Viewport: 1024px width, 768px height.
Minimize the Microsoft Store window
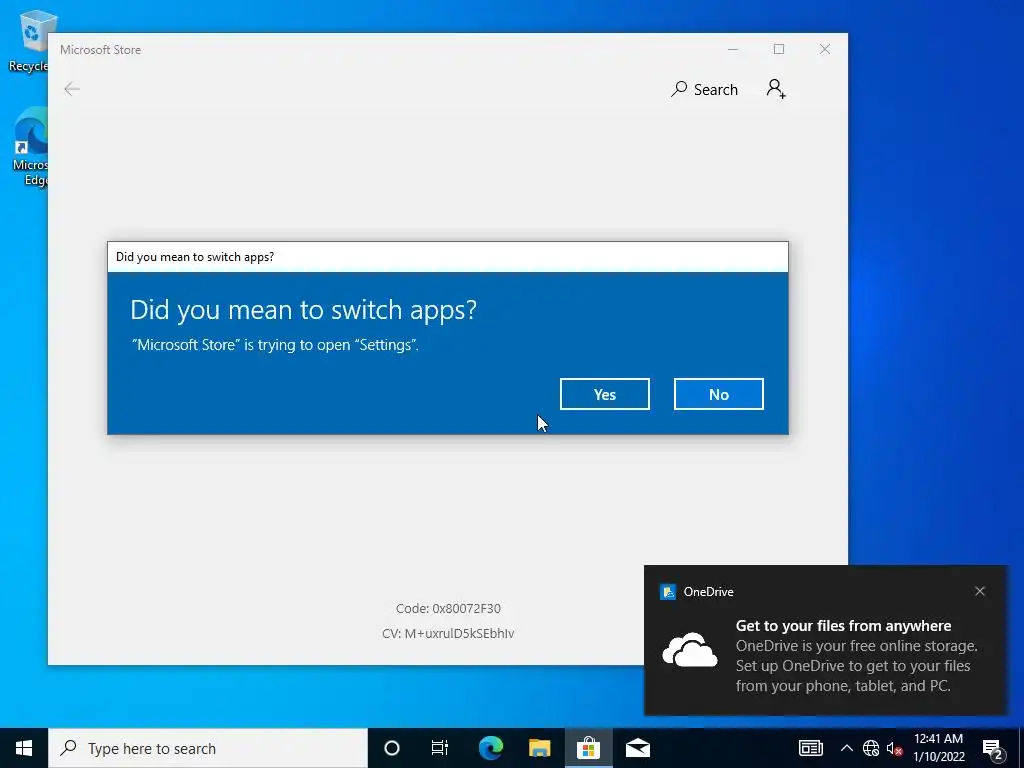pyautogui.click(x=733, y=50)
